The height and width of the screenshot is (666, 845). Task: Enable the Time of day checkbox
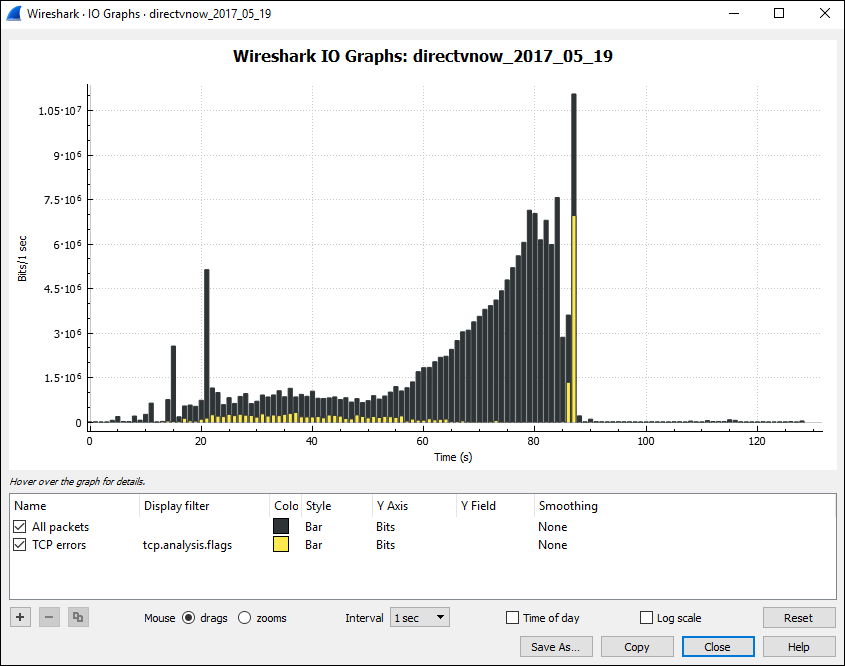pos(512,618)
